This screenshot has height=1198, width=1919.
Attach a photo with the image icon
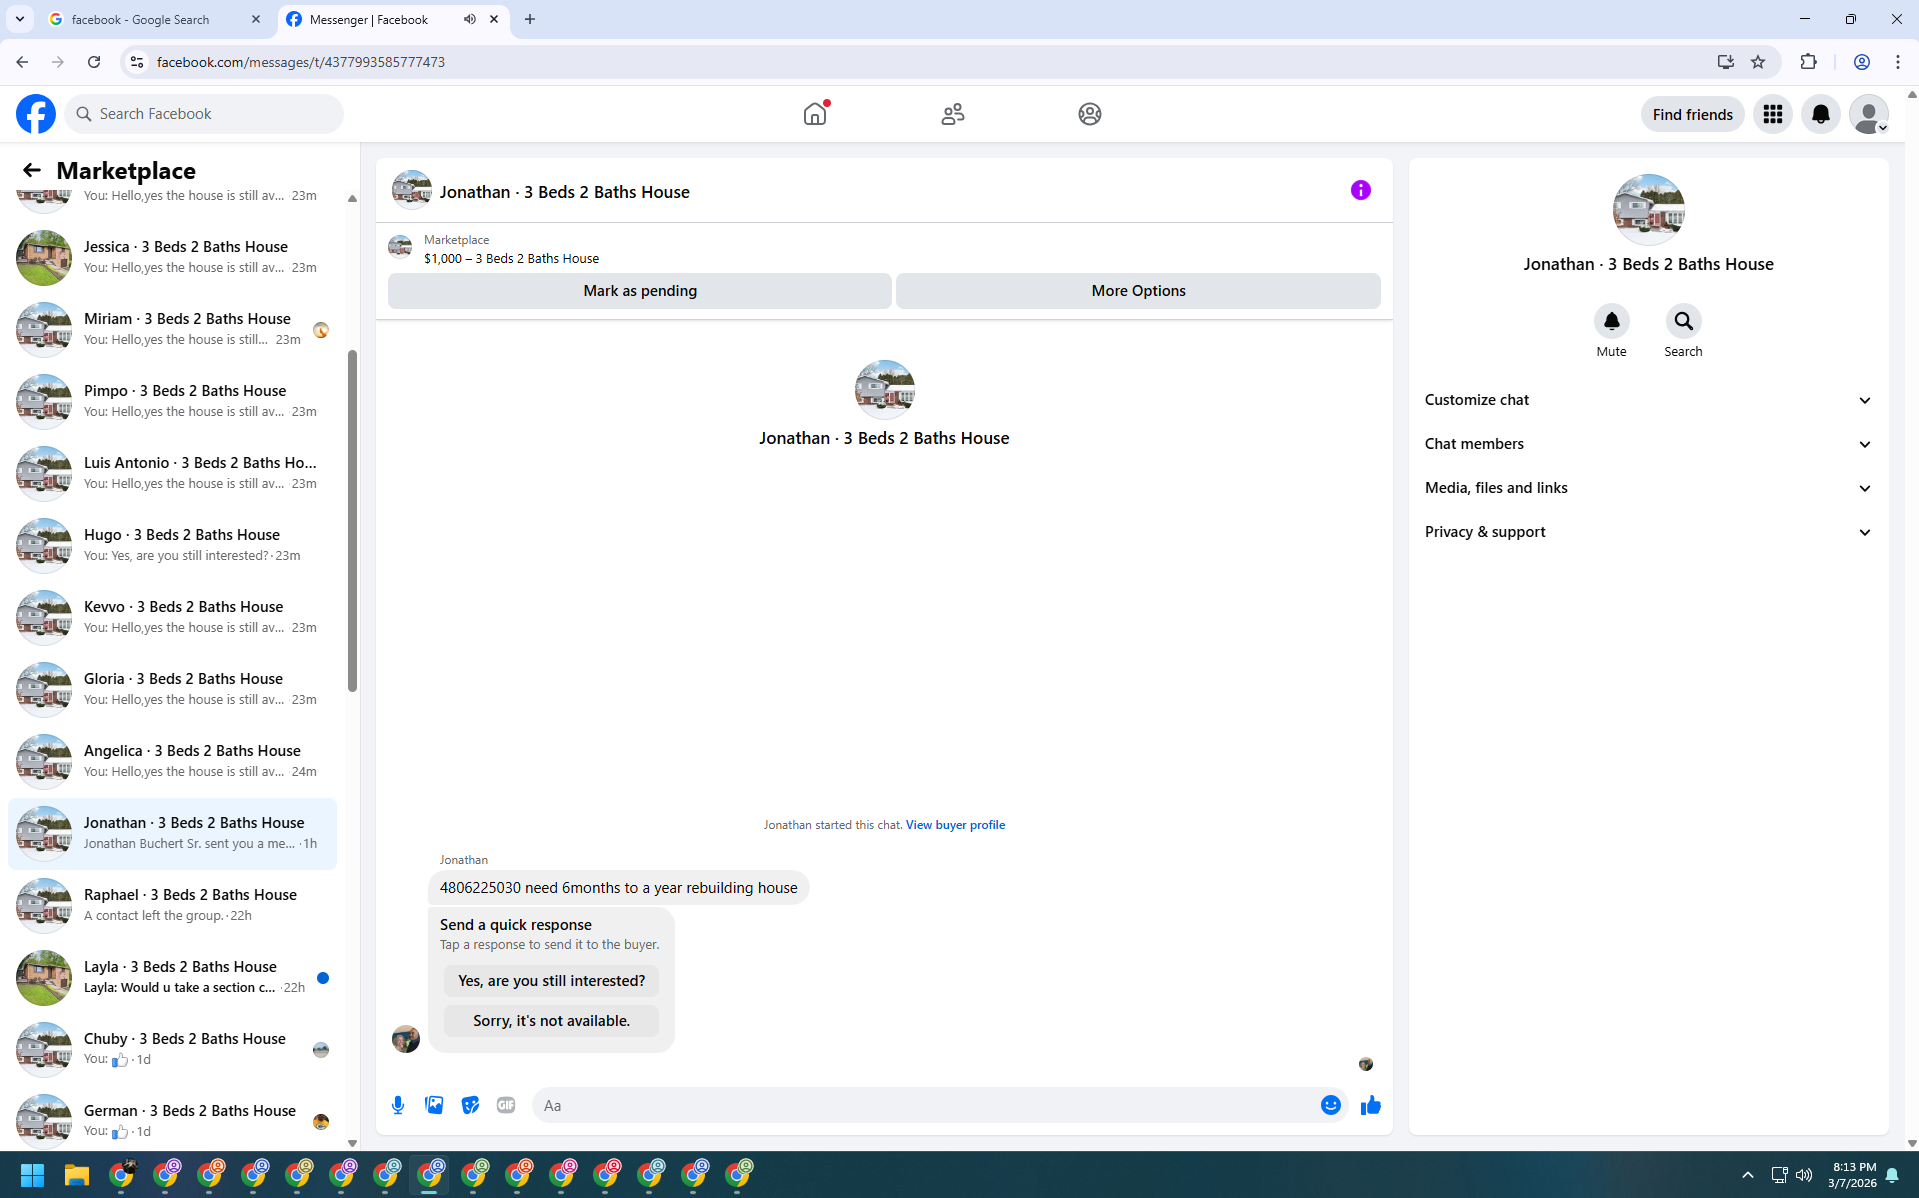434,1105
